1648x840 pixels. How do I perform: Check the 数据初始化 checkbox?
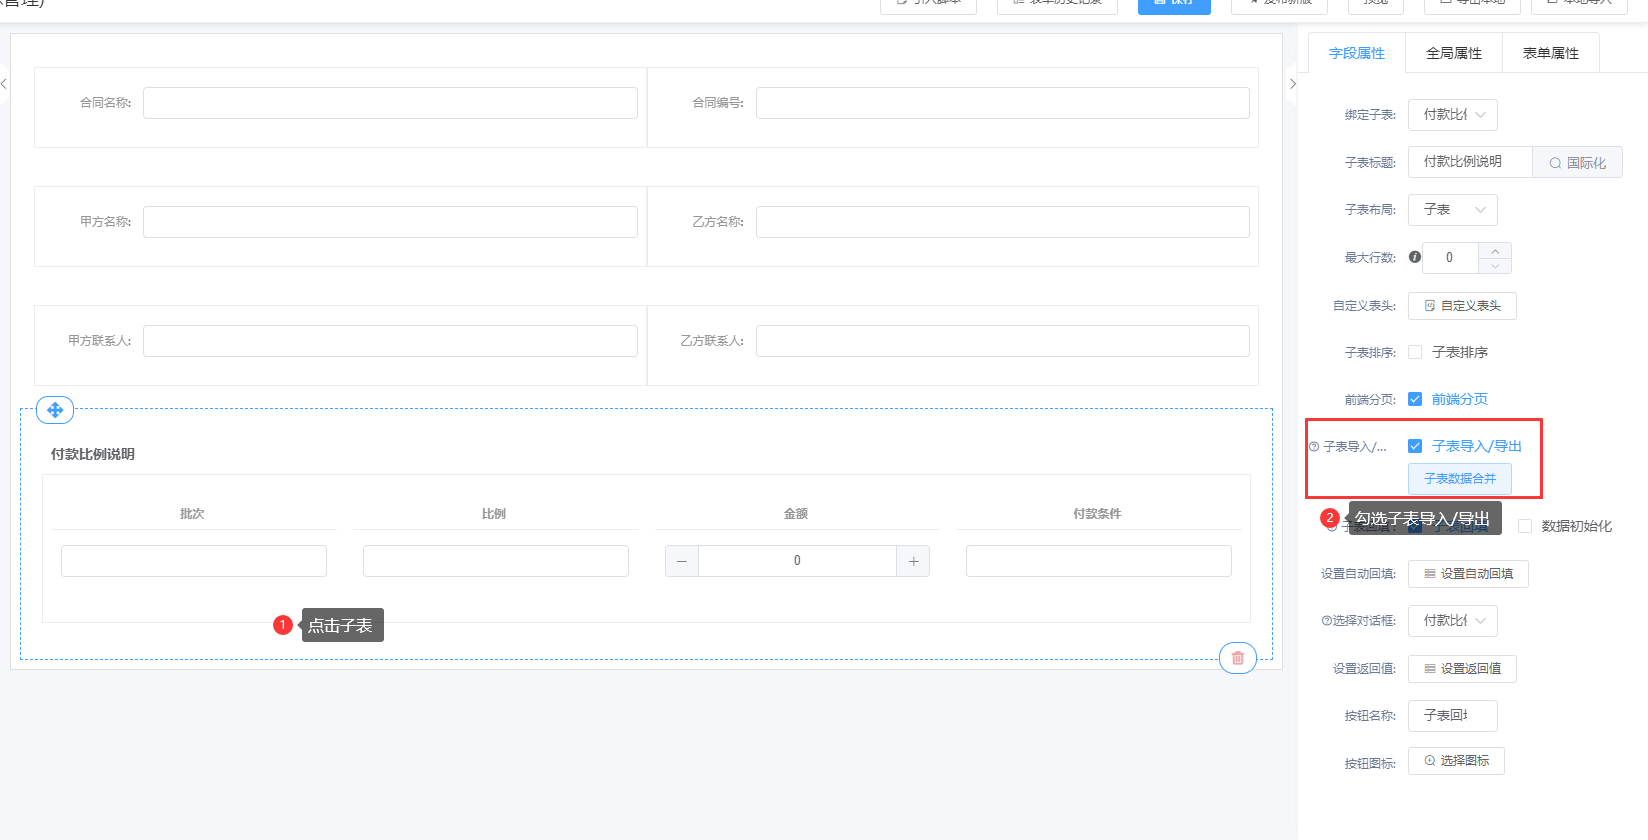[1525, 526]
